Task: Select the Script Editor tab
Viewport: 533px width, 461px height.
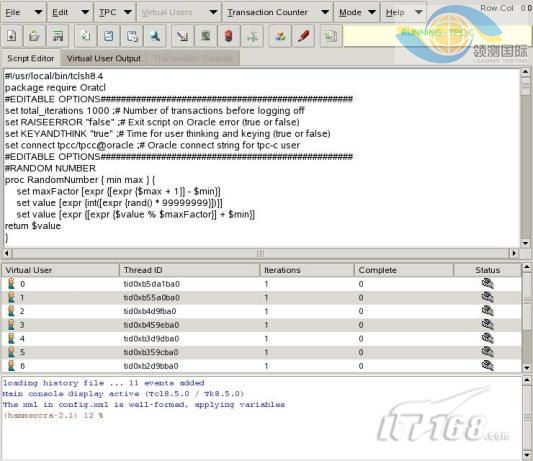Action: pos(31,58)
